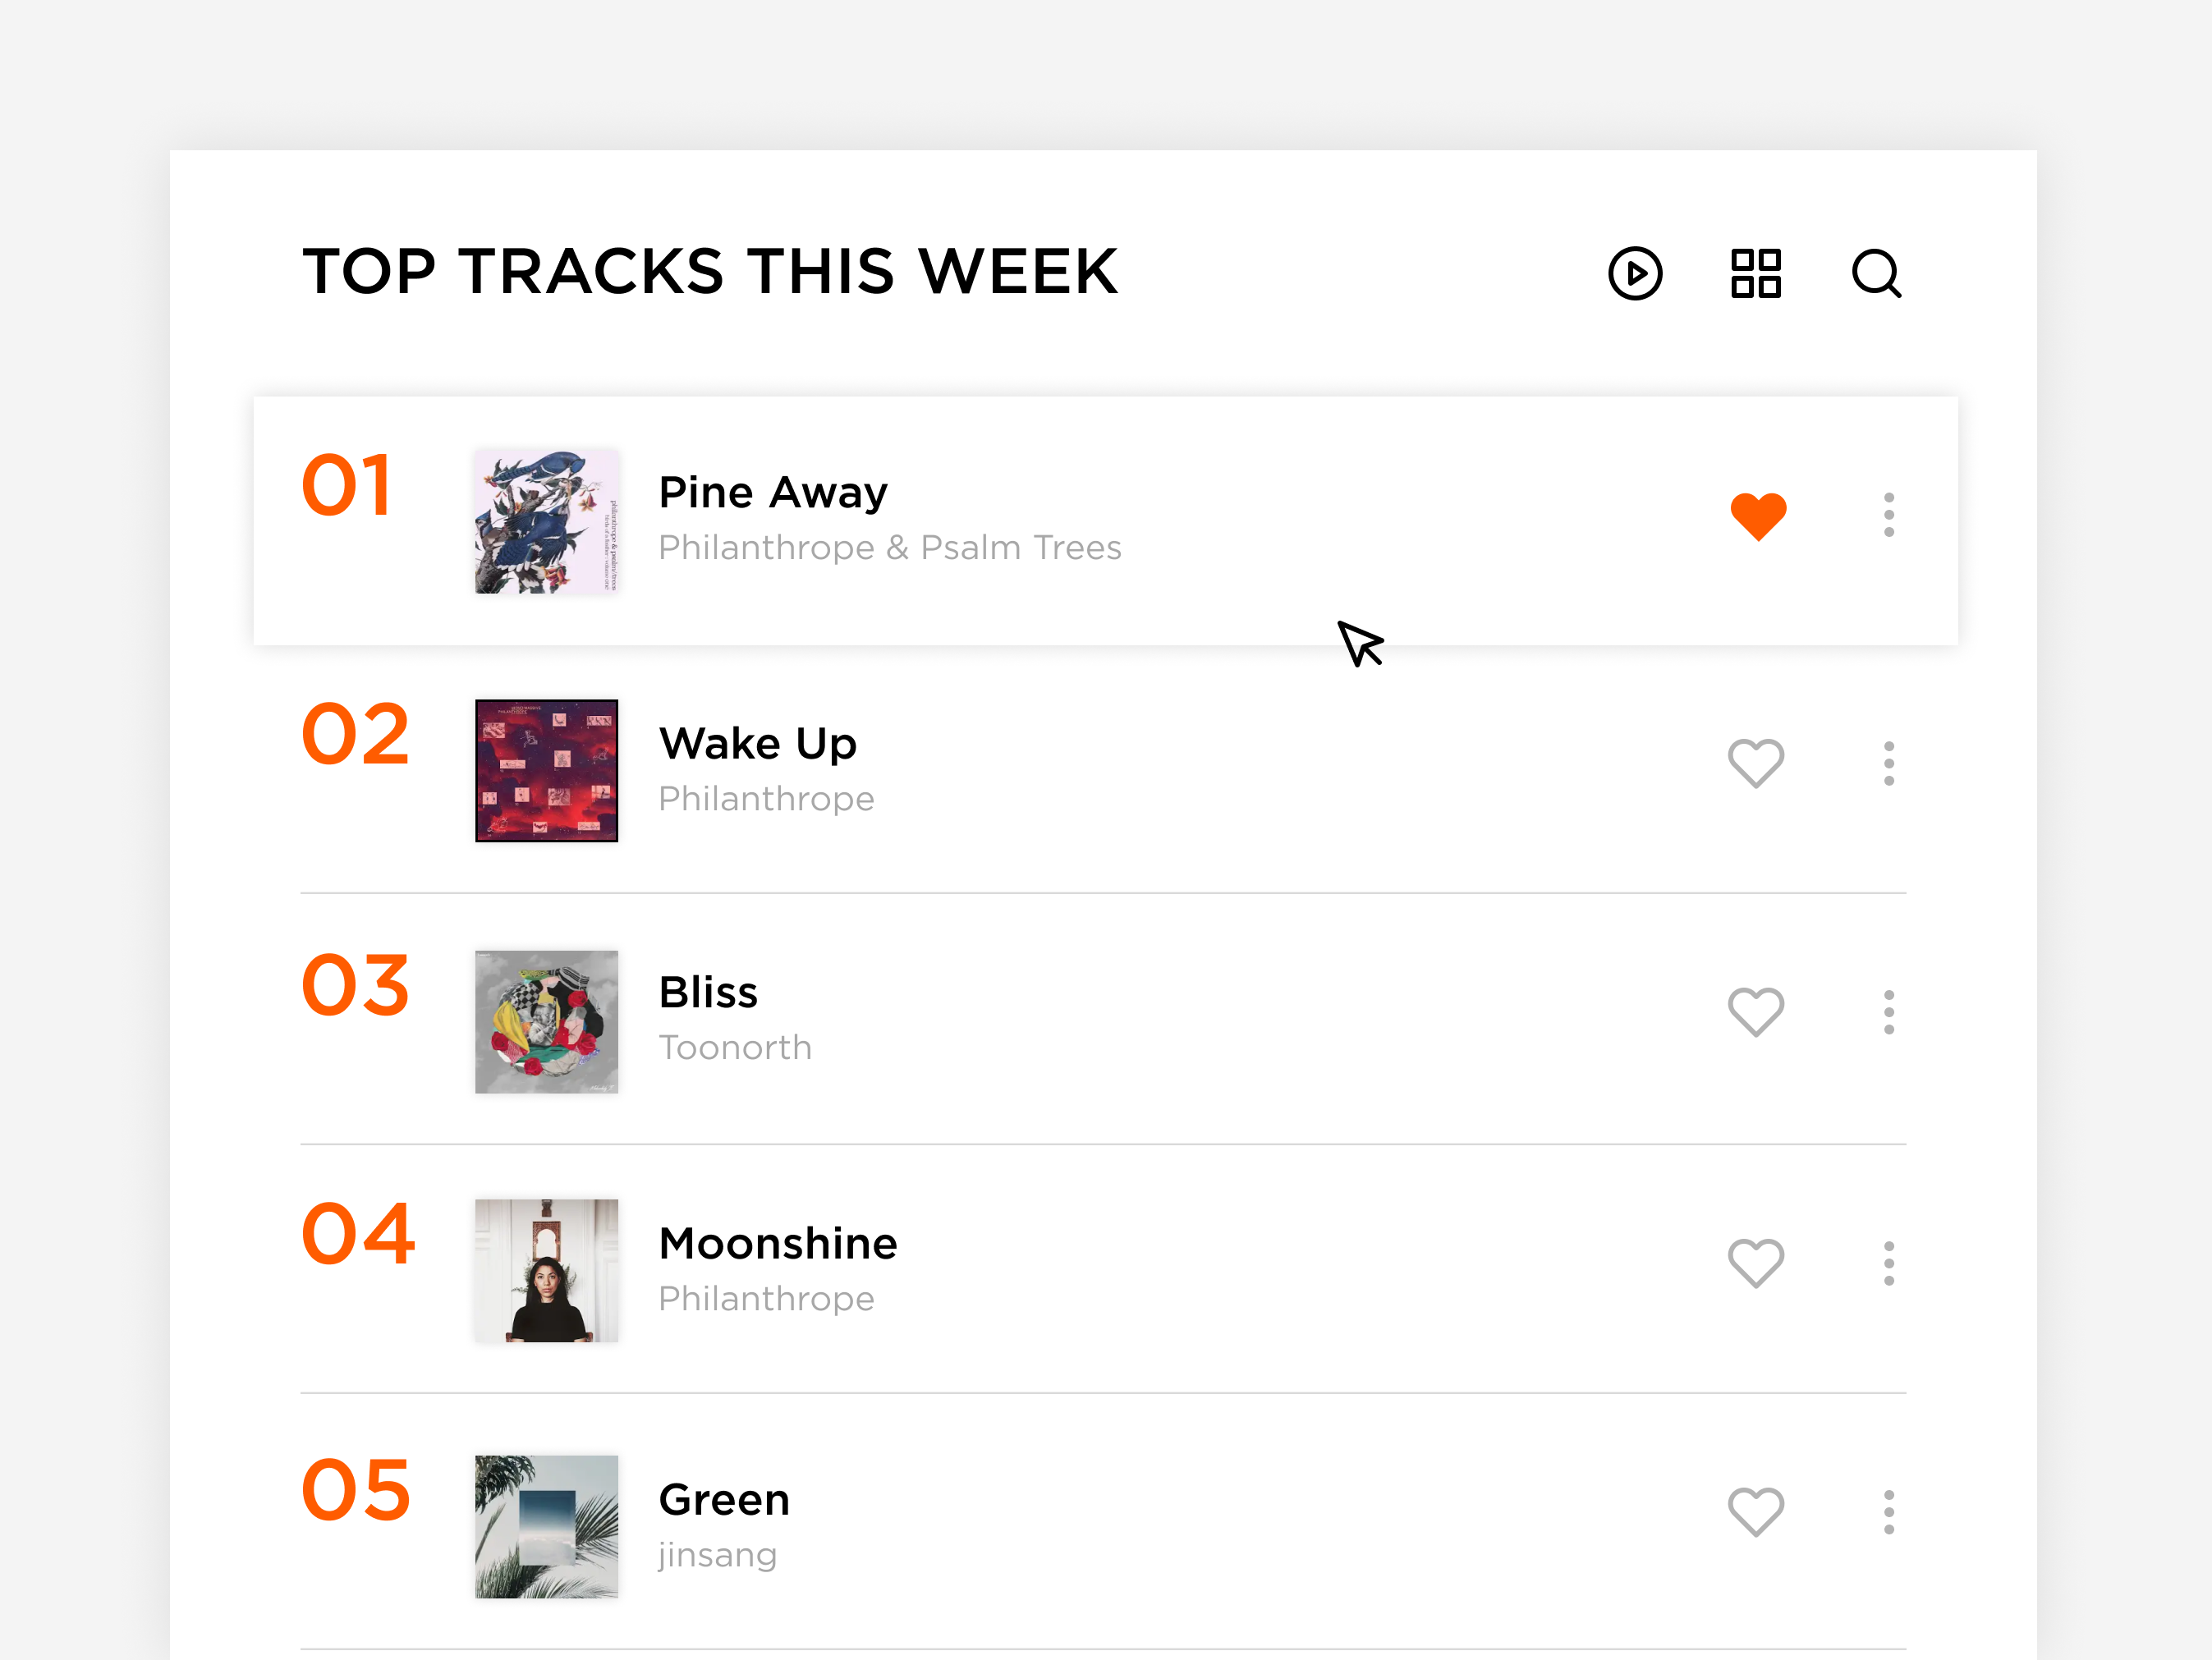
Task: Open more options for Pine Away
Action: pyautogui.click(x=1888, y=515)
